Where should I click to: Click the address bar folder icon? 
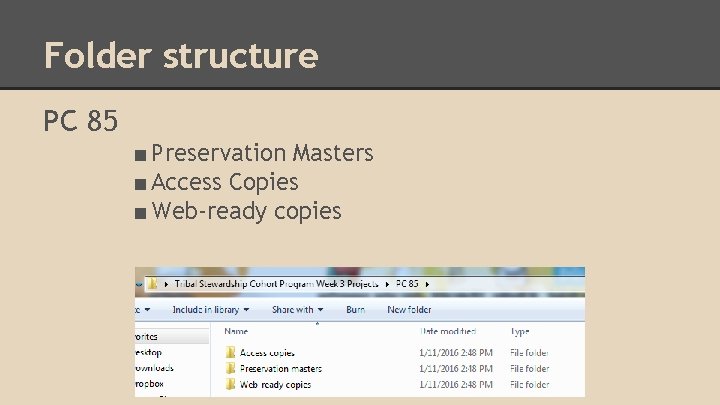pos(153,284)
